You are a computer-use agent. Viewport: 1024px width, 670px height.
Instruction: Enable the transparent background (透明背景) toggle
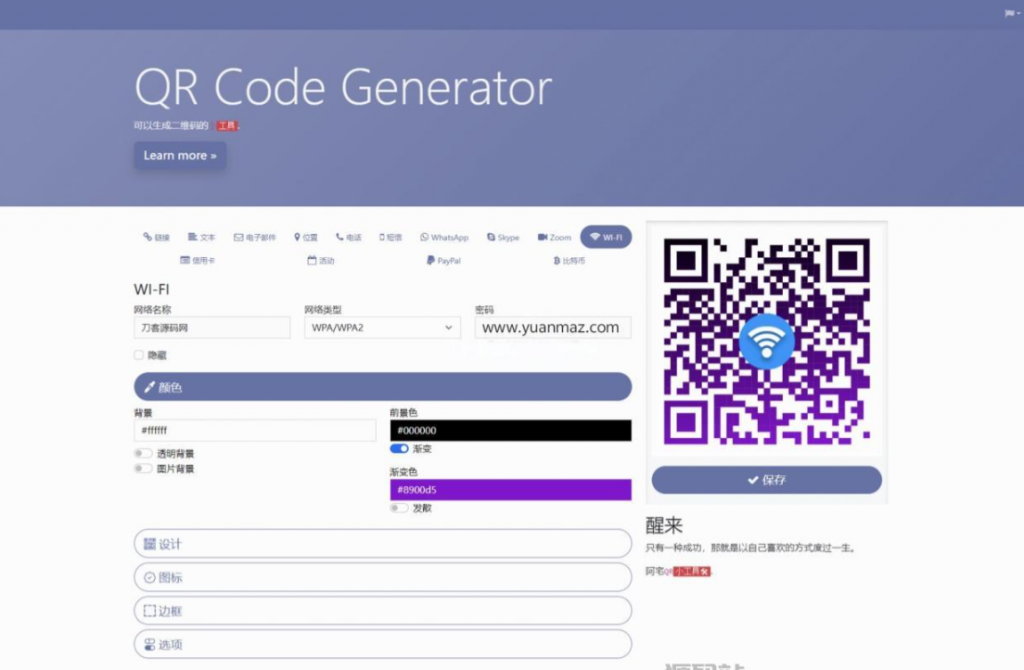coord(143,454)
